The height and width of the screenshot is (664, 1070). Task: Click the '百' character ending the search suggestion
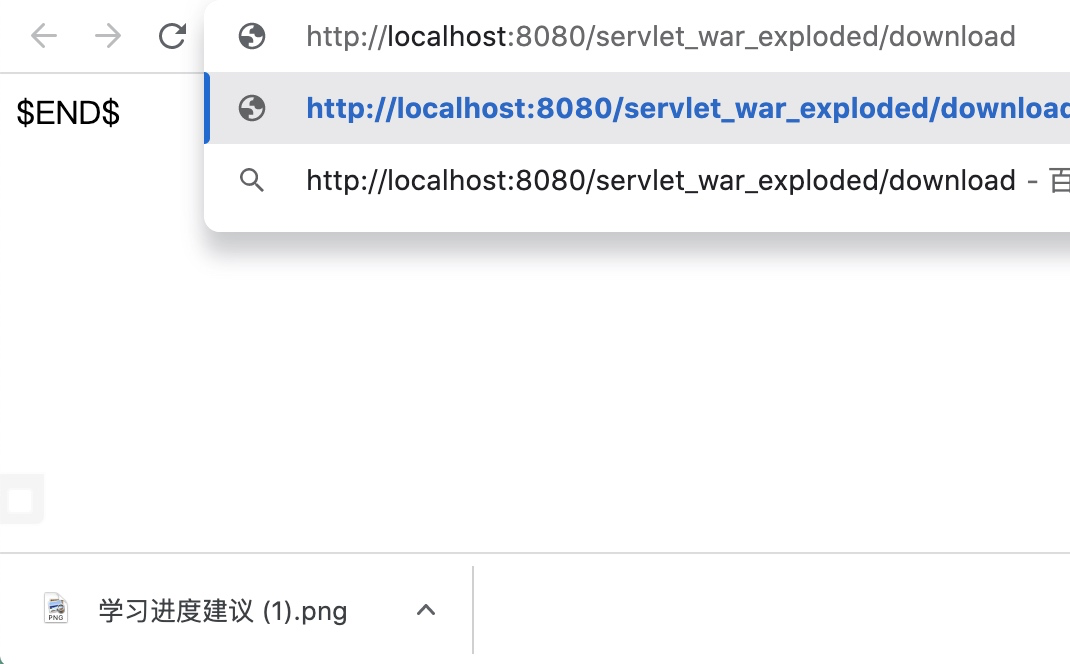pyautogui.click(x=1058, y=180)
